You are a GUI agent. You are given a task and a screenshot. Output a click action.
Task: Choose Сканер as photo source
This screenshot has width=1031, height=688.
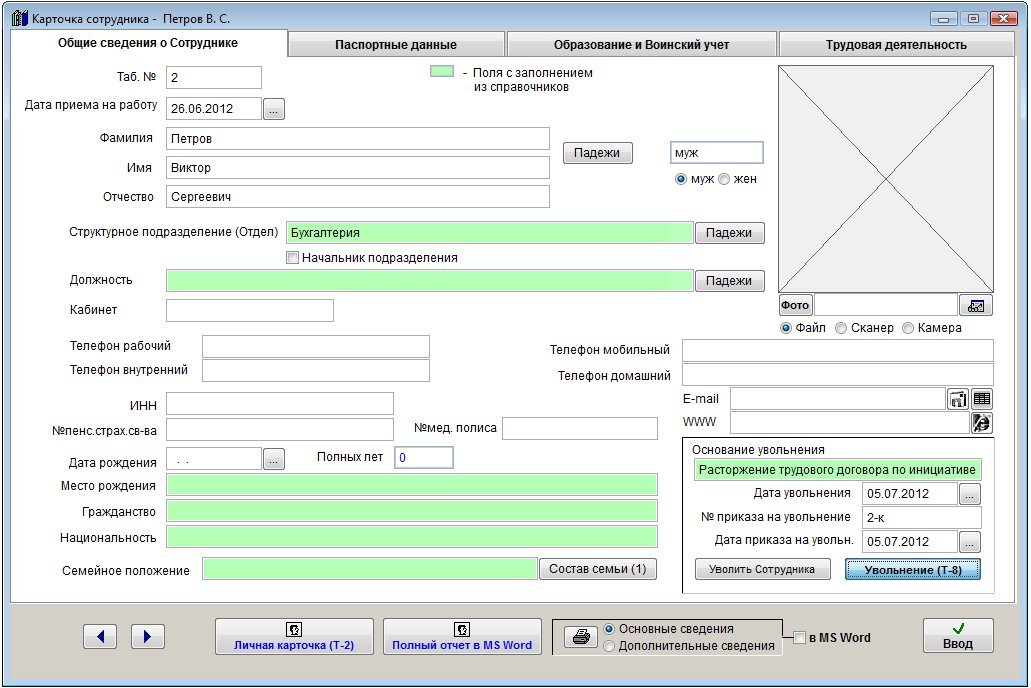[841, 328]
